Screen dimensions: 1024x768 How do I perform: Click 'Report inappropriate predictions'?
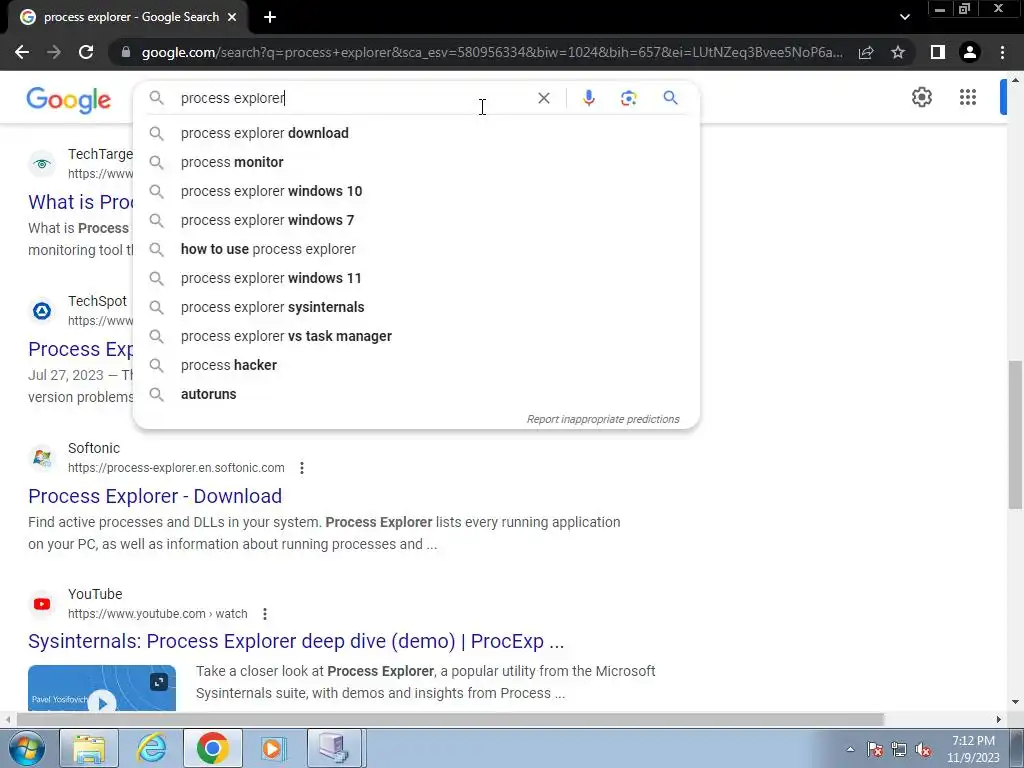603,419
